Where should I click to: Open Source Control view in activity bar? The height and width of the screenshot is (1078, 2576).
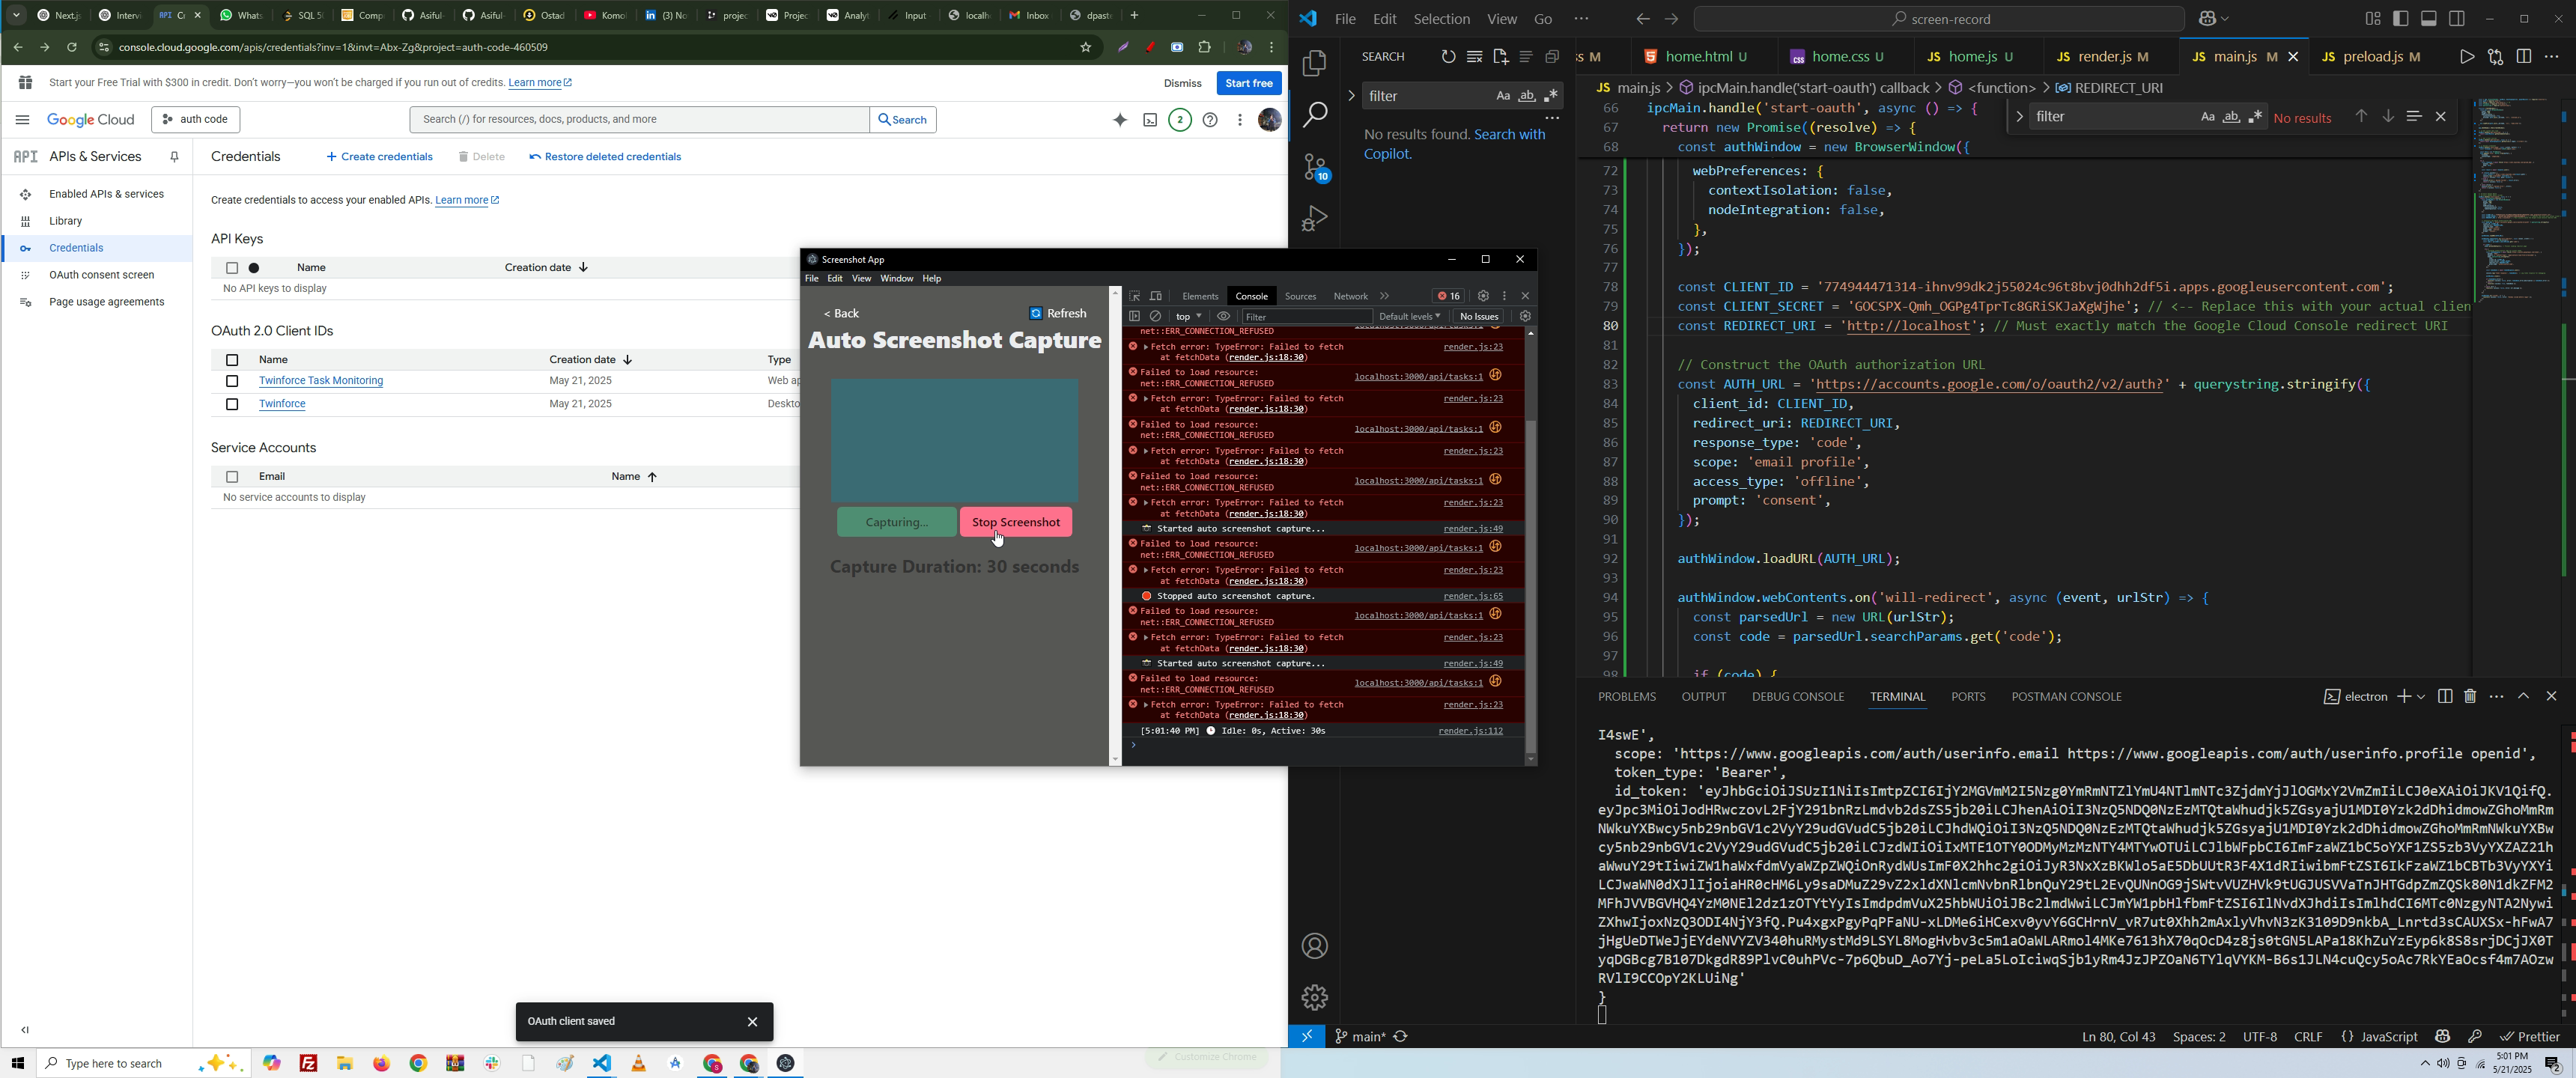[1315, 168]
